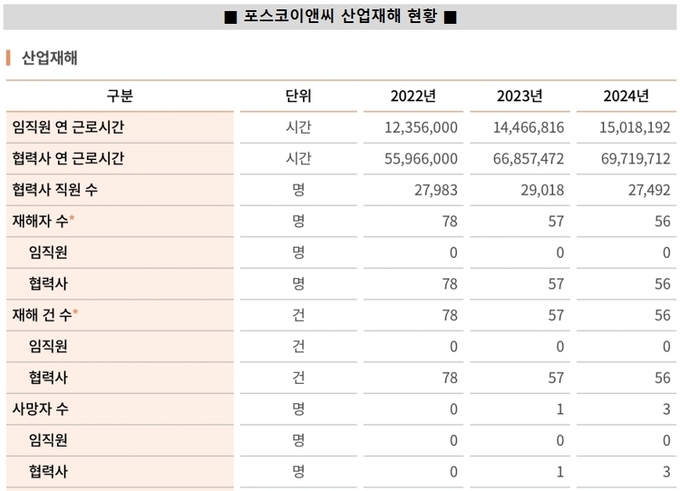The height and width of the screenshot is (491, 680).
Task: Click the 협력사 직원 수 value 29,018
Action: pos(543,190)
